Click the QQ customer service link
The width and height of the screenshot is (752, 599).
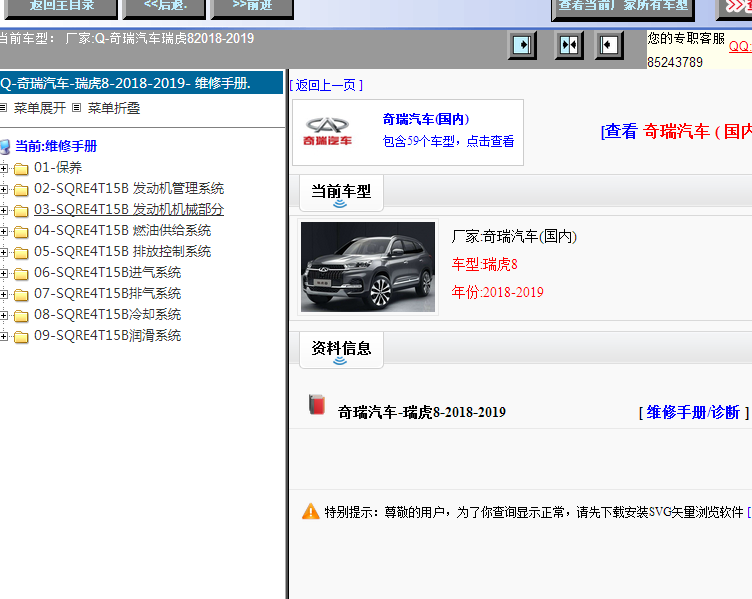740,47
